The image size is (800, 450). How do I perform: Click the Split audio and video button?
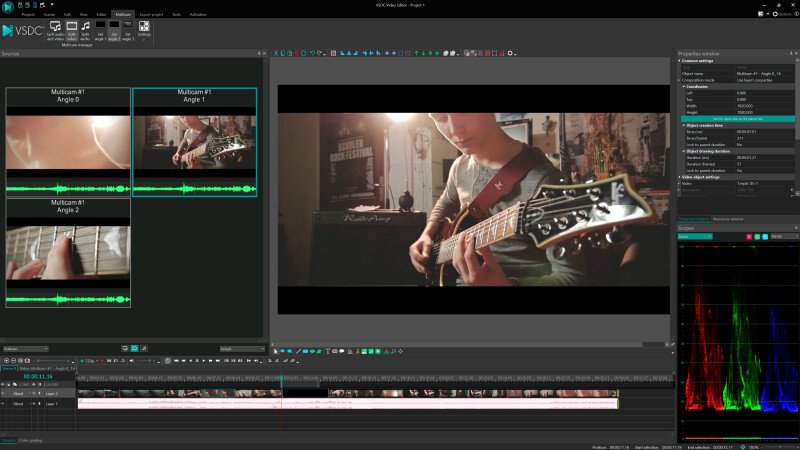tap(55, 31)
